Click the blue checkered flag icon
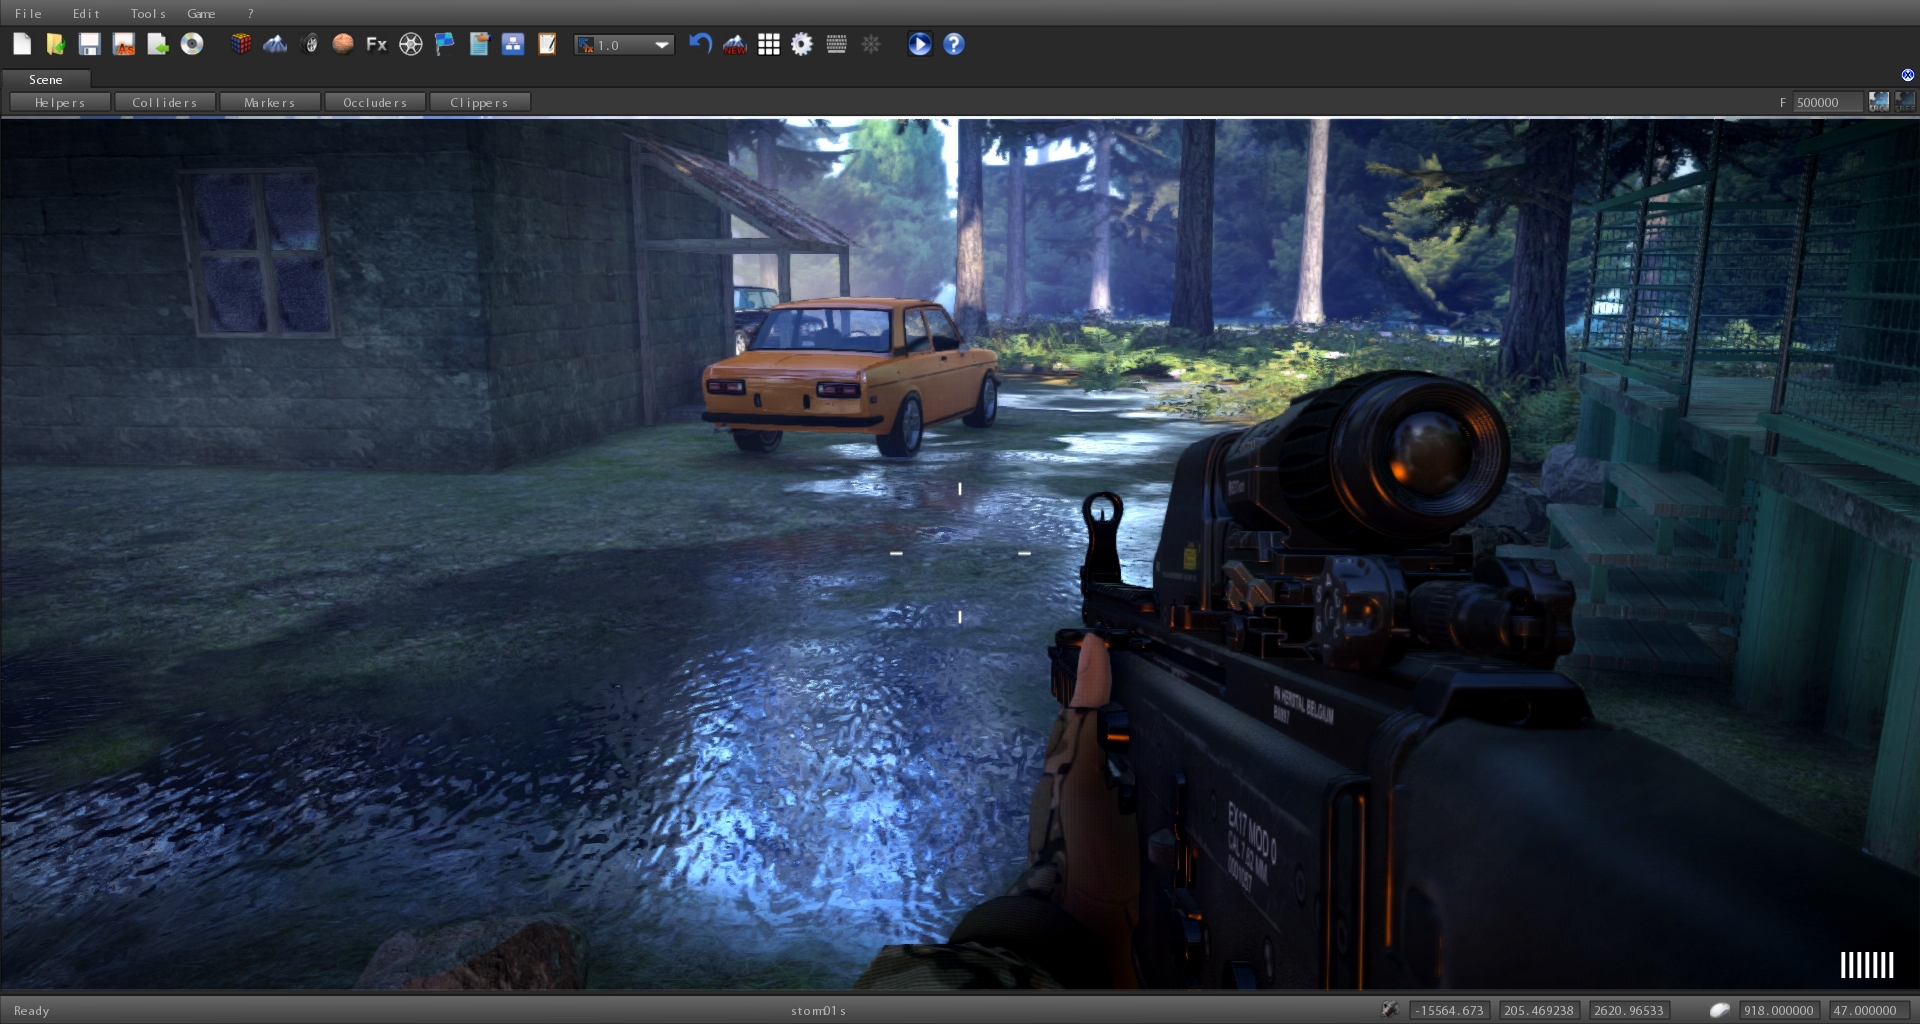 (444, 44)
